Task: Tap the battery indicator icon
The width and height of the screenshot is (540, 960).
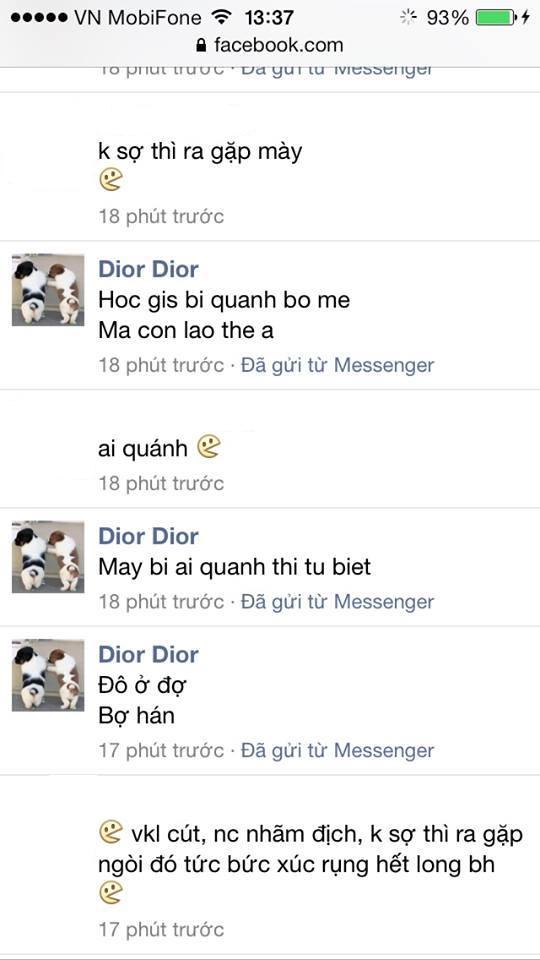Action: (x=496, y=17)
